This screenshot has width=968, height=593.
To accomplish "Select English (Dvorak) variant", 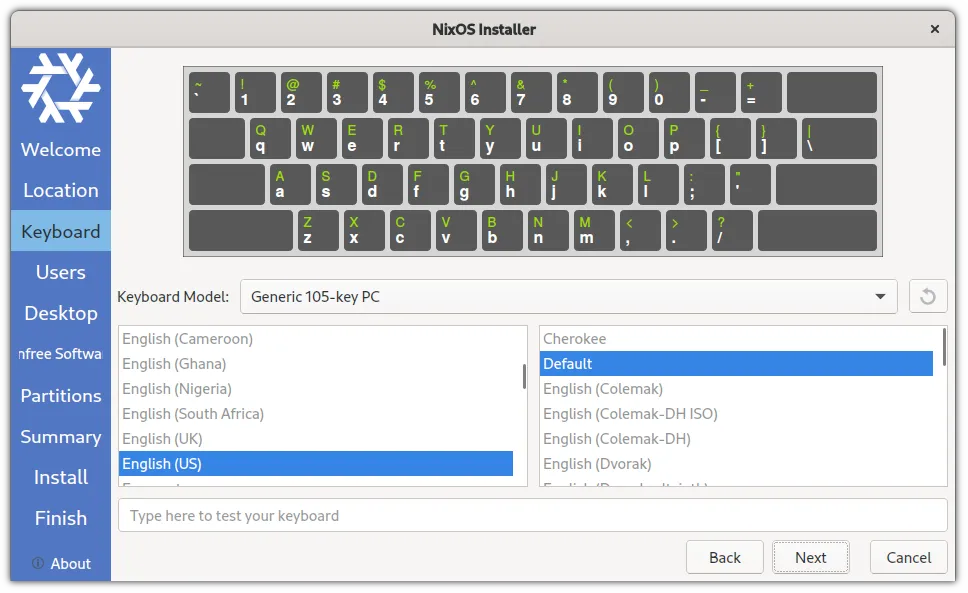I will 597,464.
